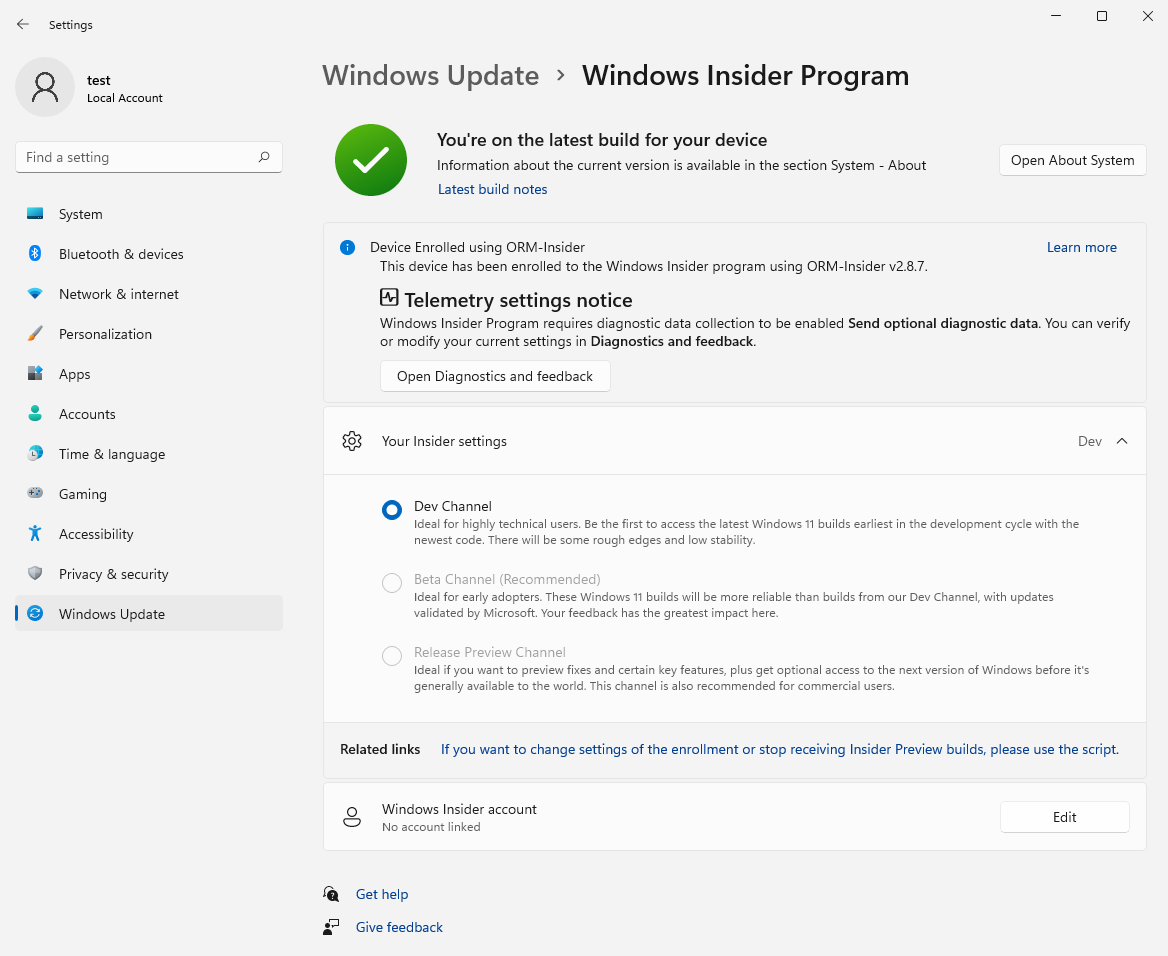
Task: Minimize the Settings window
Action: pyautogui.click(x=1056, y=16)
